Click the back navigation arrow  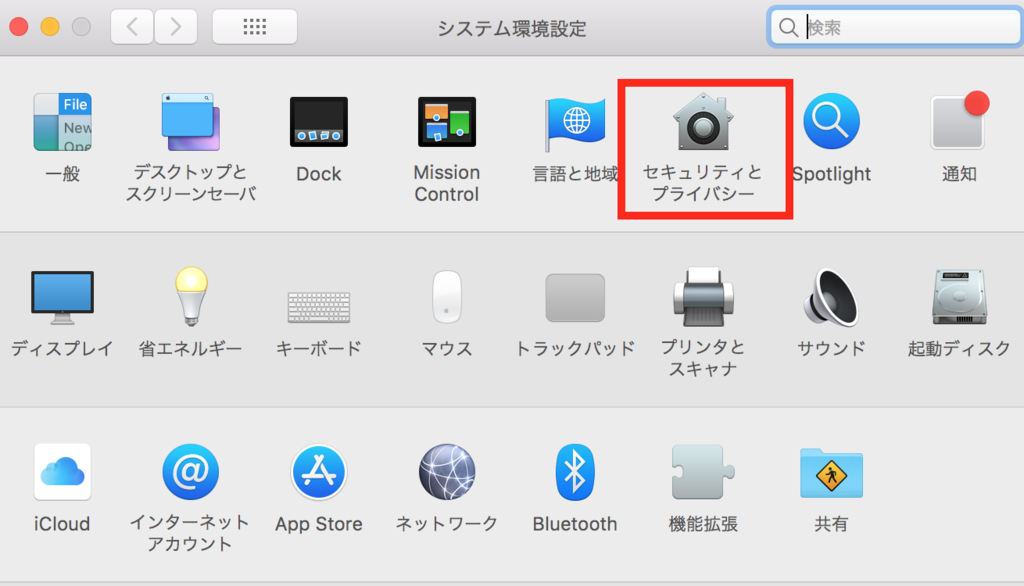pyautogui.click(x=132, y=27)
